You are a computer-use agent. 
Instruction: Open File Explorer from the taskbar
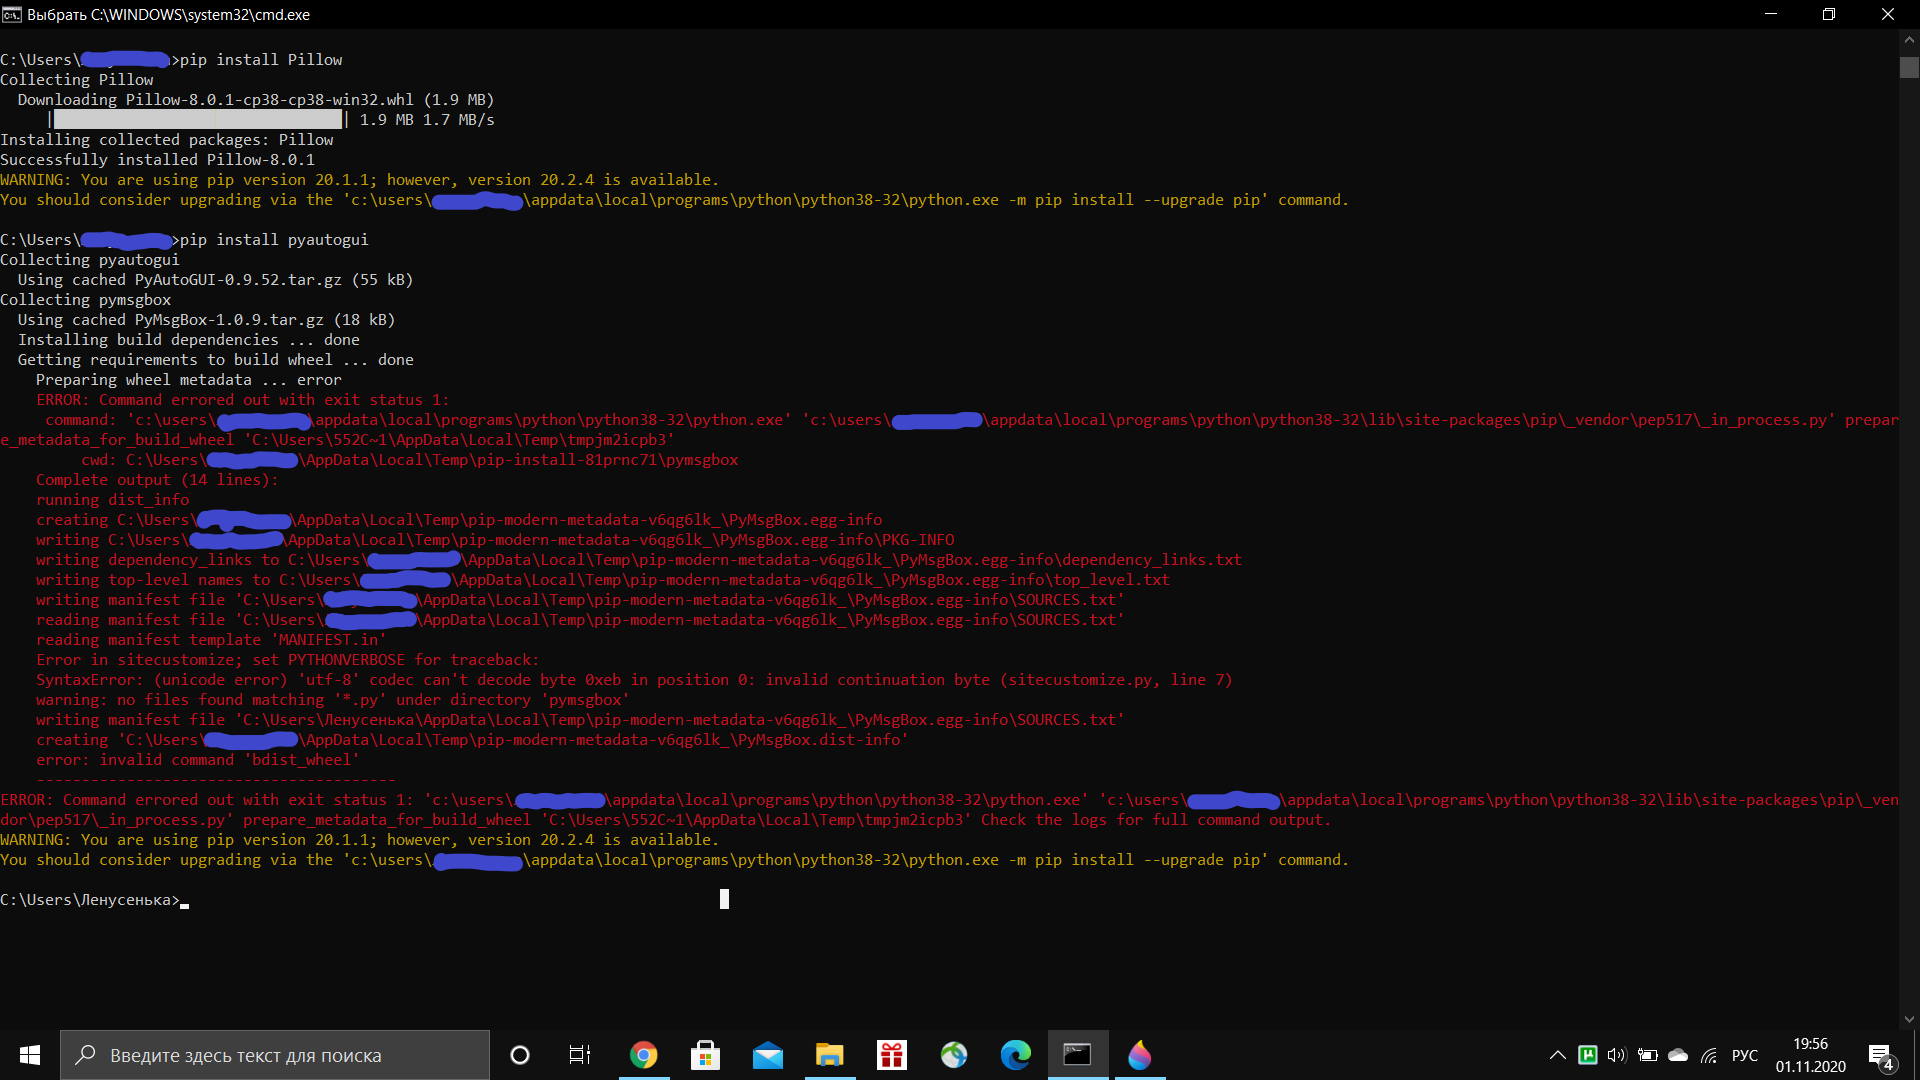pos(830,1055)
